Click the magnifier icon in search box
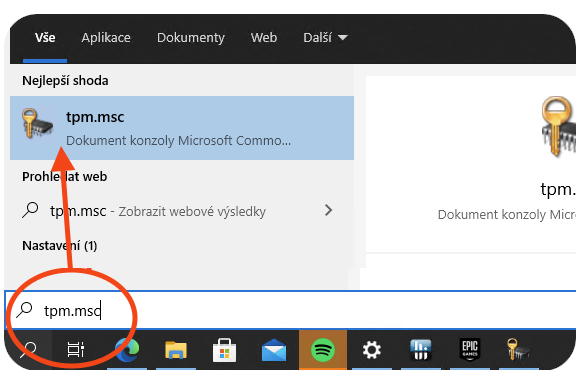Screen dimensions: 580x389 [24, 310]
